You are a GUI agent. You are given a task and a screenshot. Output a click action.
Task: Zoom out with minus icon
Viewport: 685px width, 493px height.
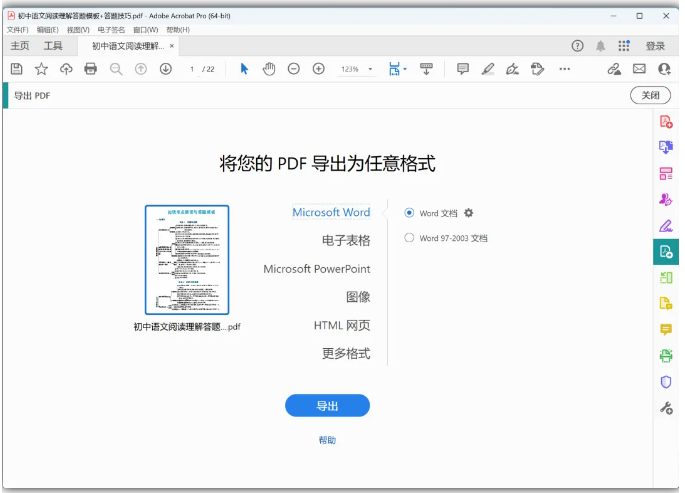pyautogui.click(x=294, y=69)
